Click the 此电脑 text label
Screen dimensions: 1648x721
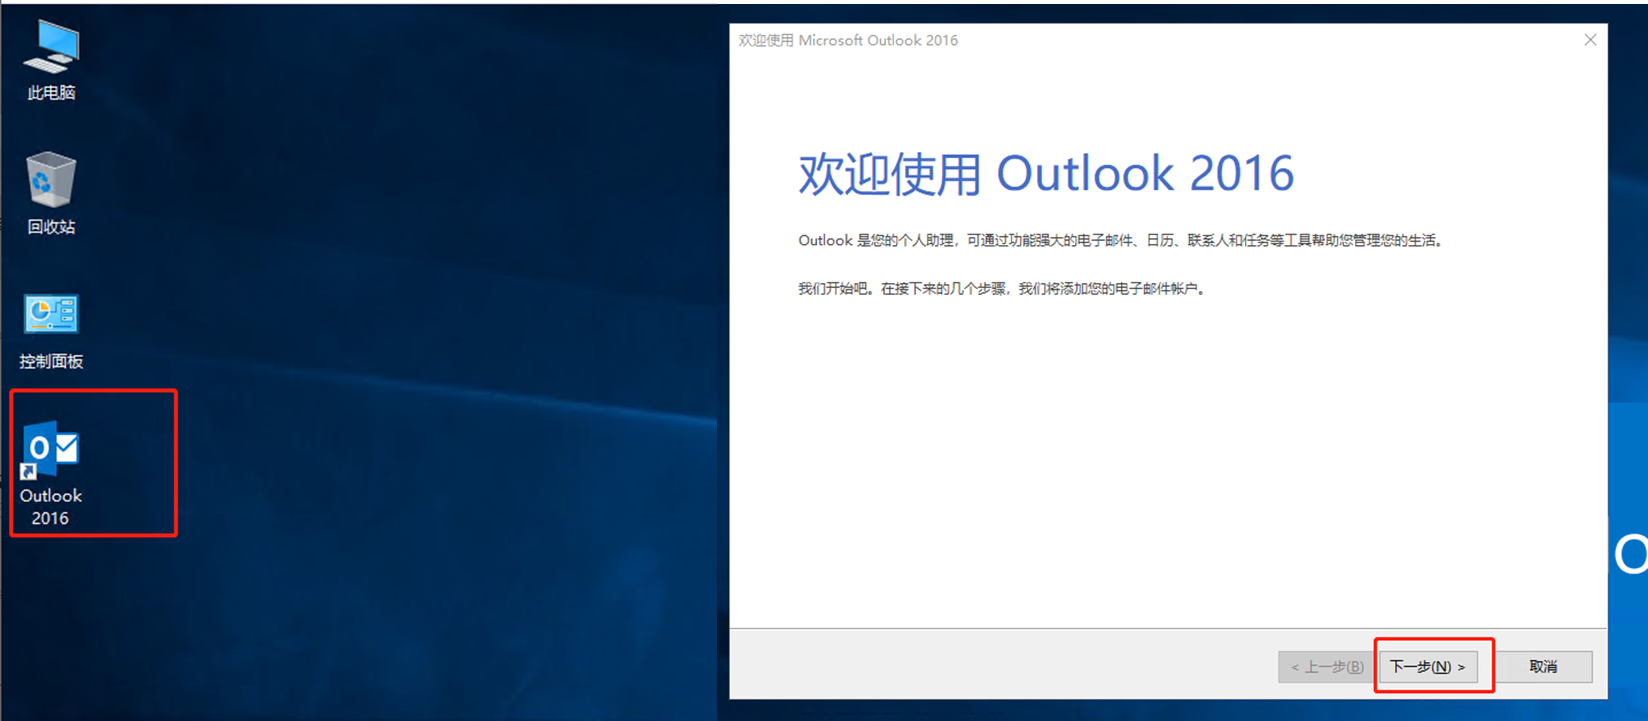pos(51,93)
